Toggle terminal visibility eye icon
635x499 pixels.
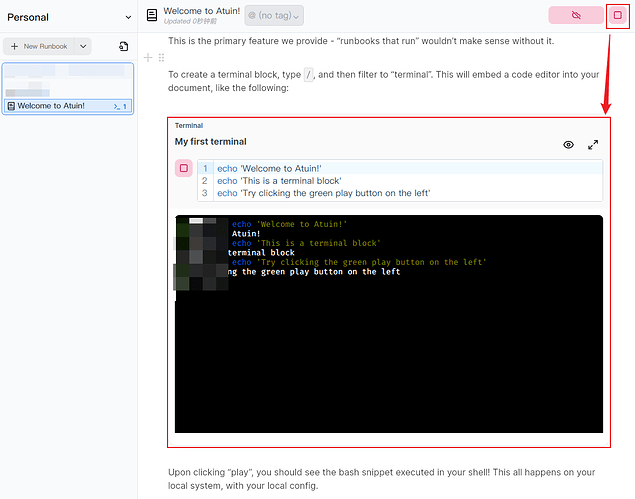coord(569,145)
